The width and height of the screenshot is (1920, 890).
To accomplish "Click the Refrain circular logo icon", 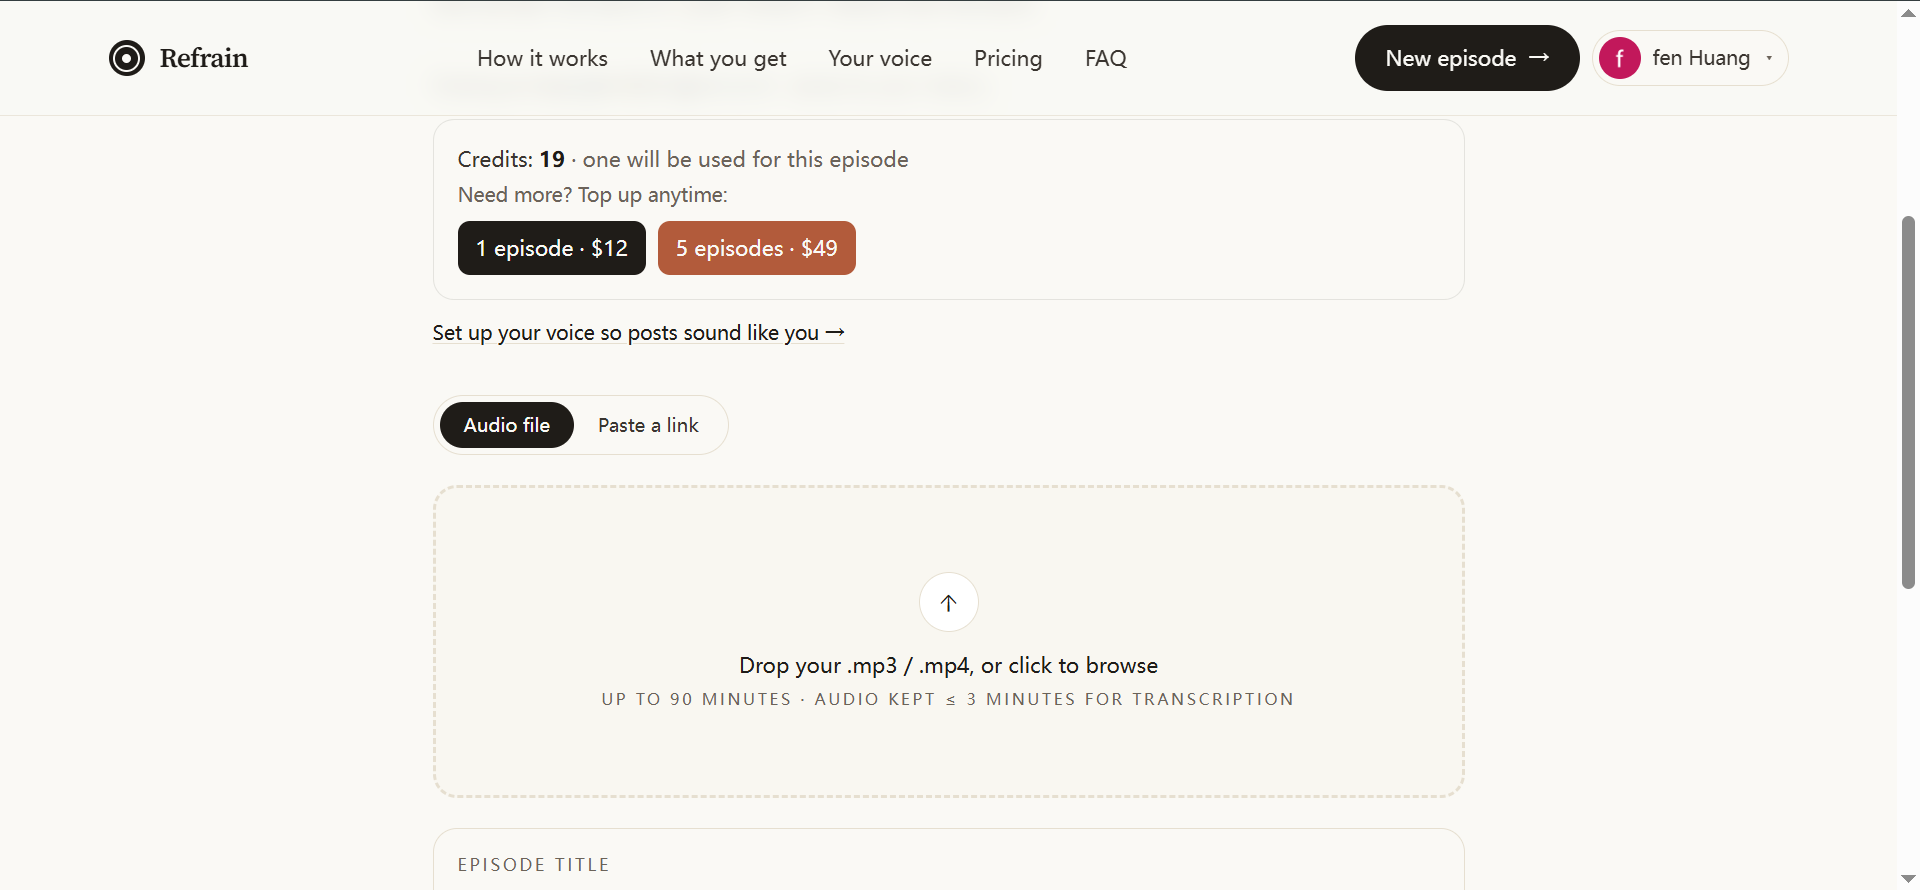I will tap(127, 58).
